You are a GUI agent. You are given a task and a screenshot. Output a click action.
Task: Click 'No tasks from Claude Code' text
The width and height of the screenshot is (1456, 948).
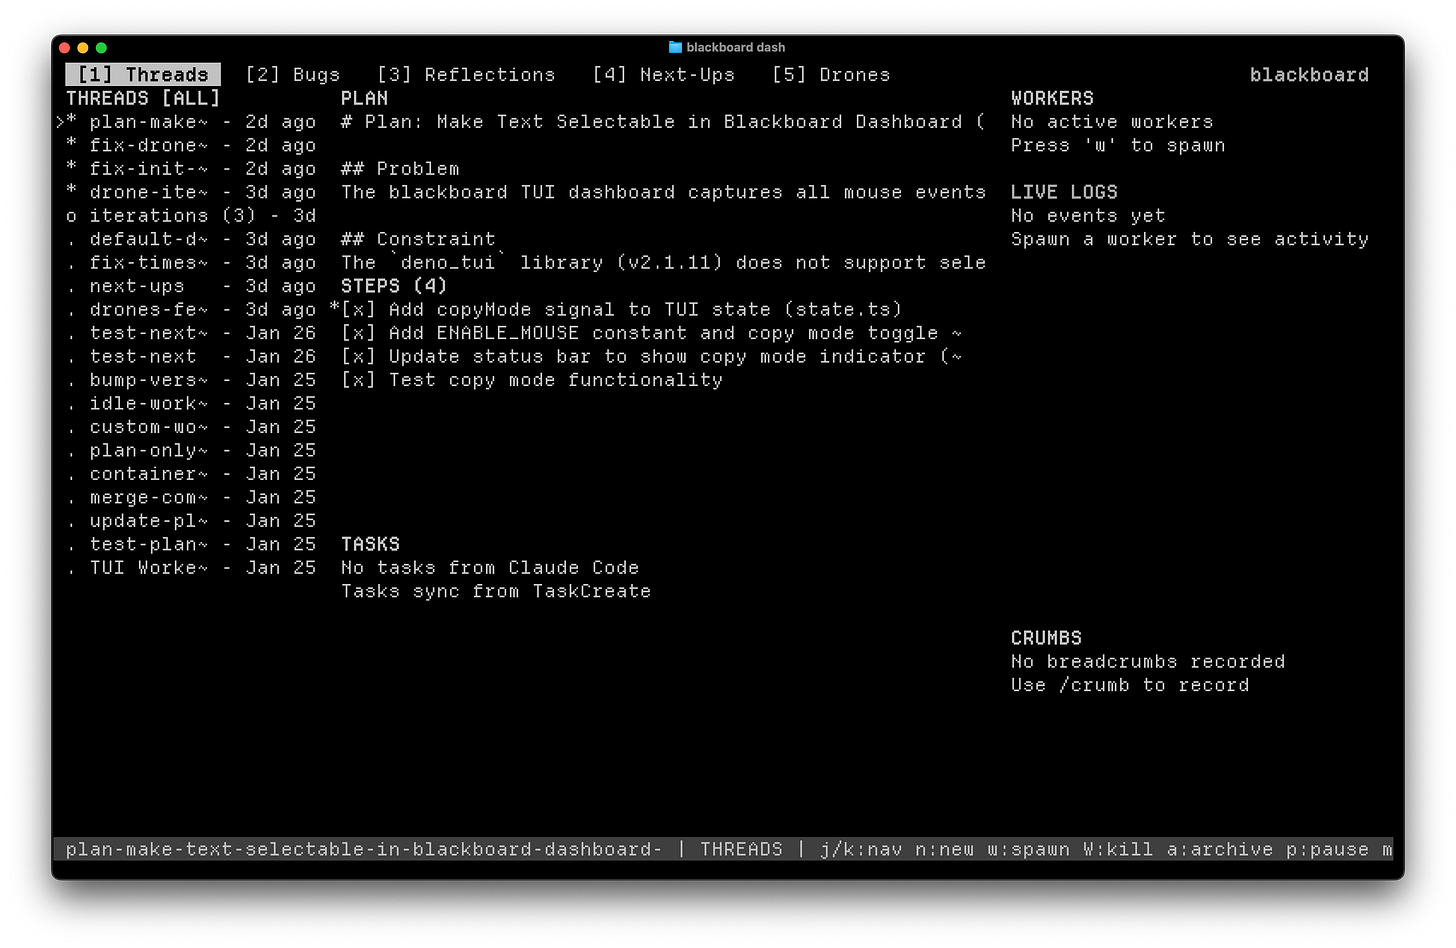(490, 568)
